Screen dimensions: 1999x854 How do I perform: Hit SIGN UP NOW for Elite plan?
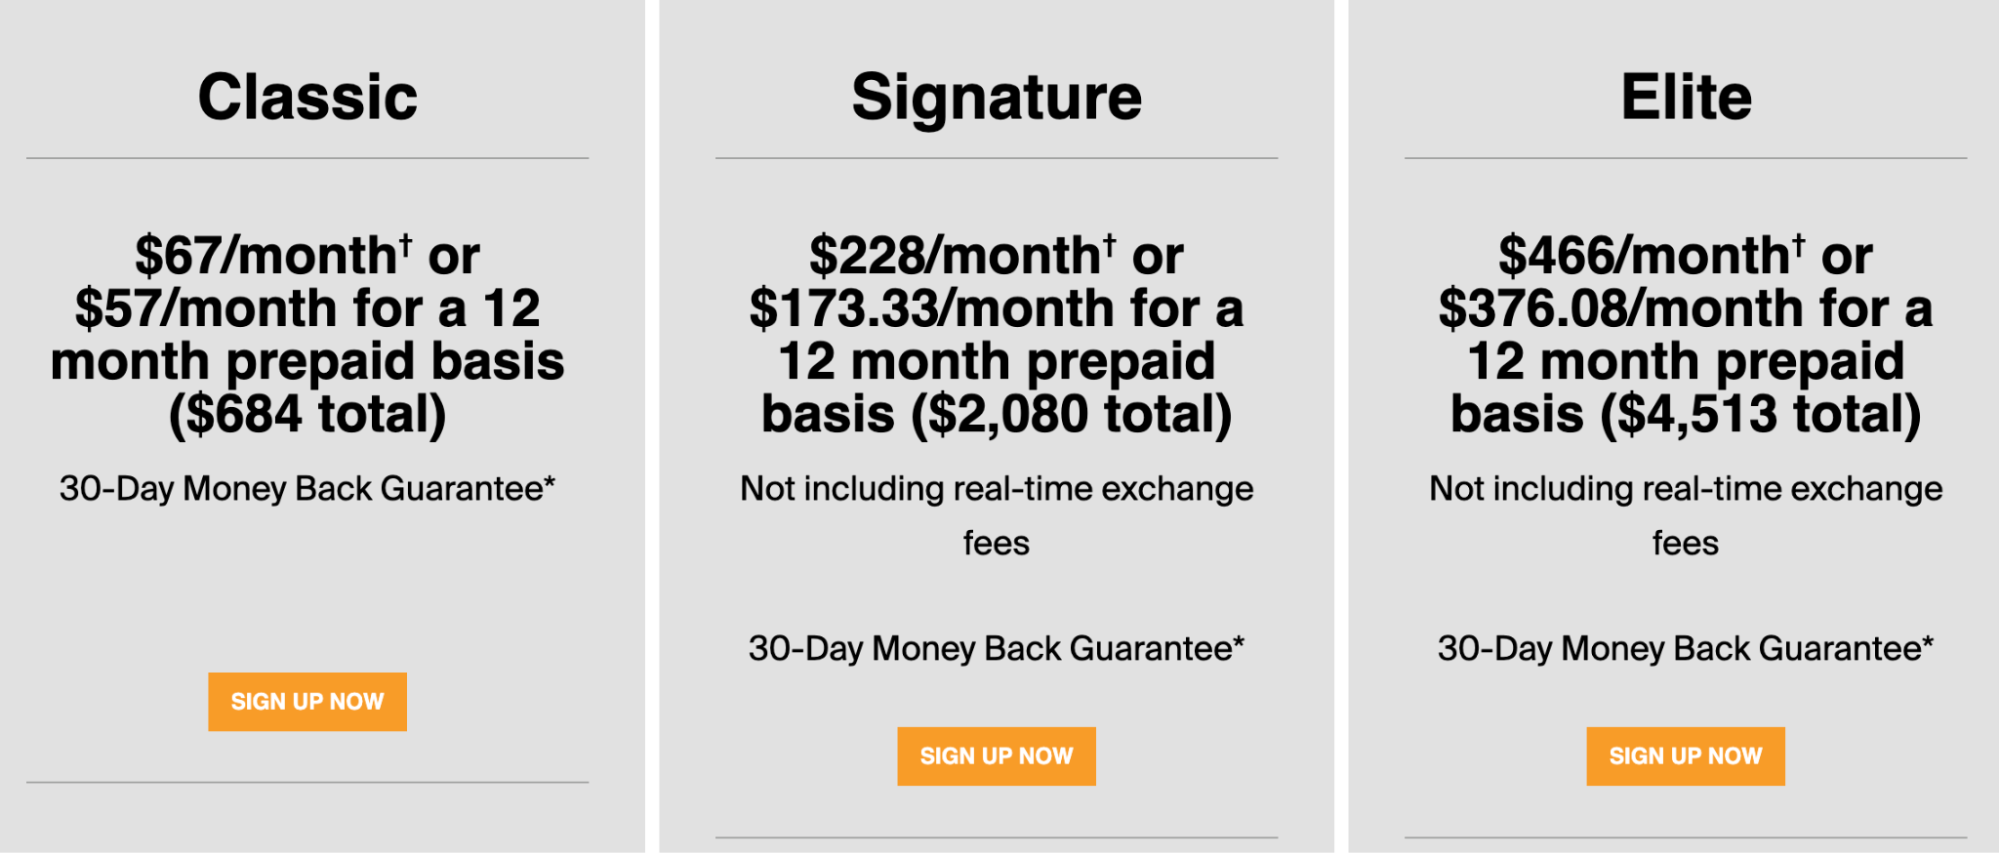[1685, 757]
